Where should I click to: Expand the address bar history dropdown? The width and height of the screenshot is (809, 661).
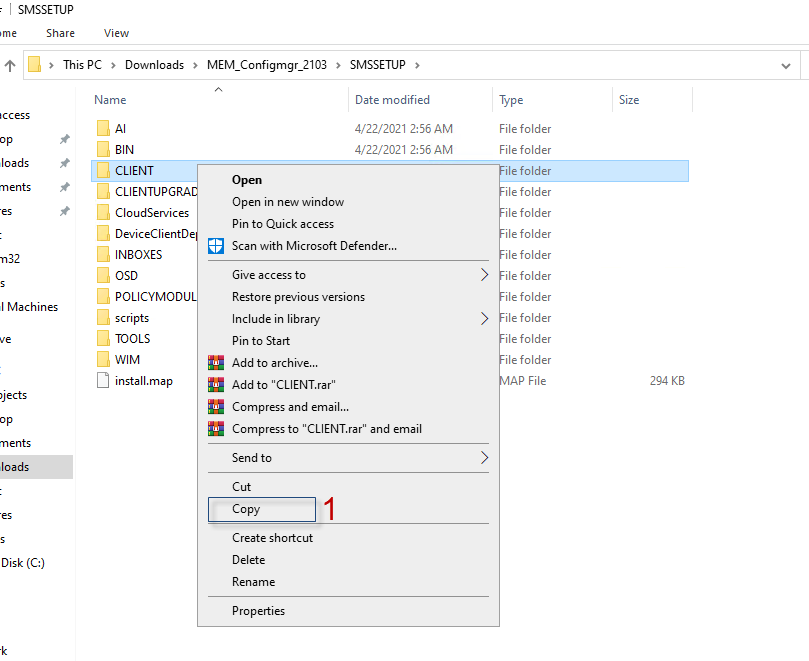pyautogui.click(x=786, y=66)
